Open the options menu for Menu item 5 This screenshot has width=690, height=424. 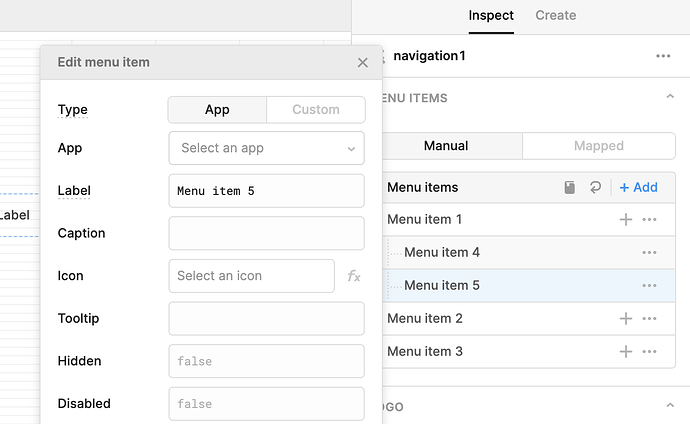click(x=649, y=285)
